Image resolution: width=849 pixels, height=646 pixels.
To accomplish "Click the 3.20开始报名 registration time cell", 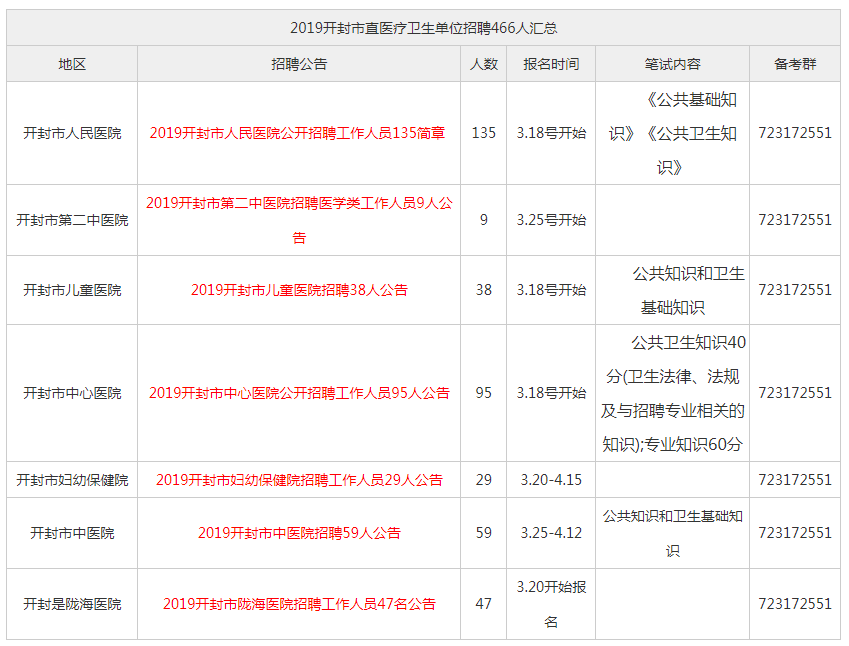I will (551, 604).
